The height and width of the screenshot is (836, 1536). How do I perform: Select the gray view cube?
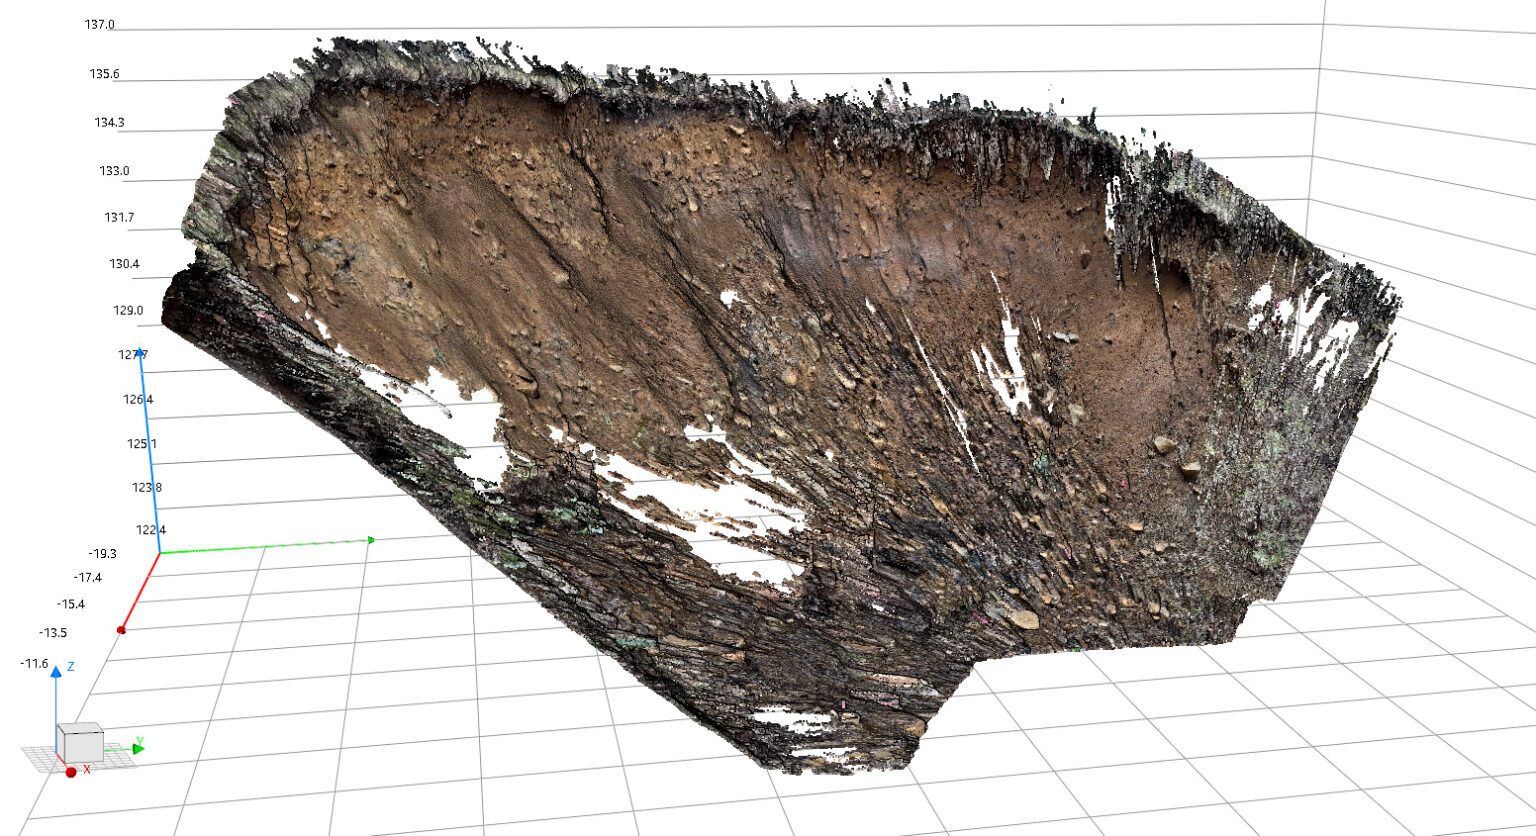click(x=79, y=743)
